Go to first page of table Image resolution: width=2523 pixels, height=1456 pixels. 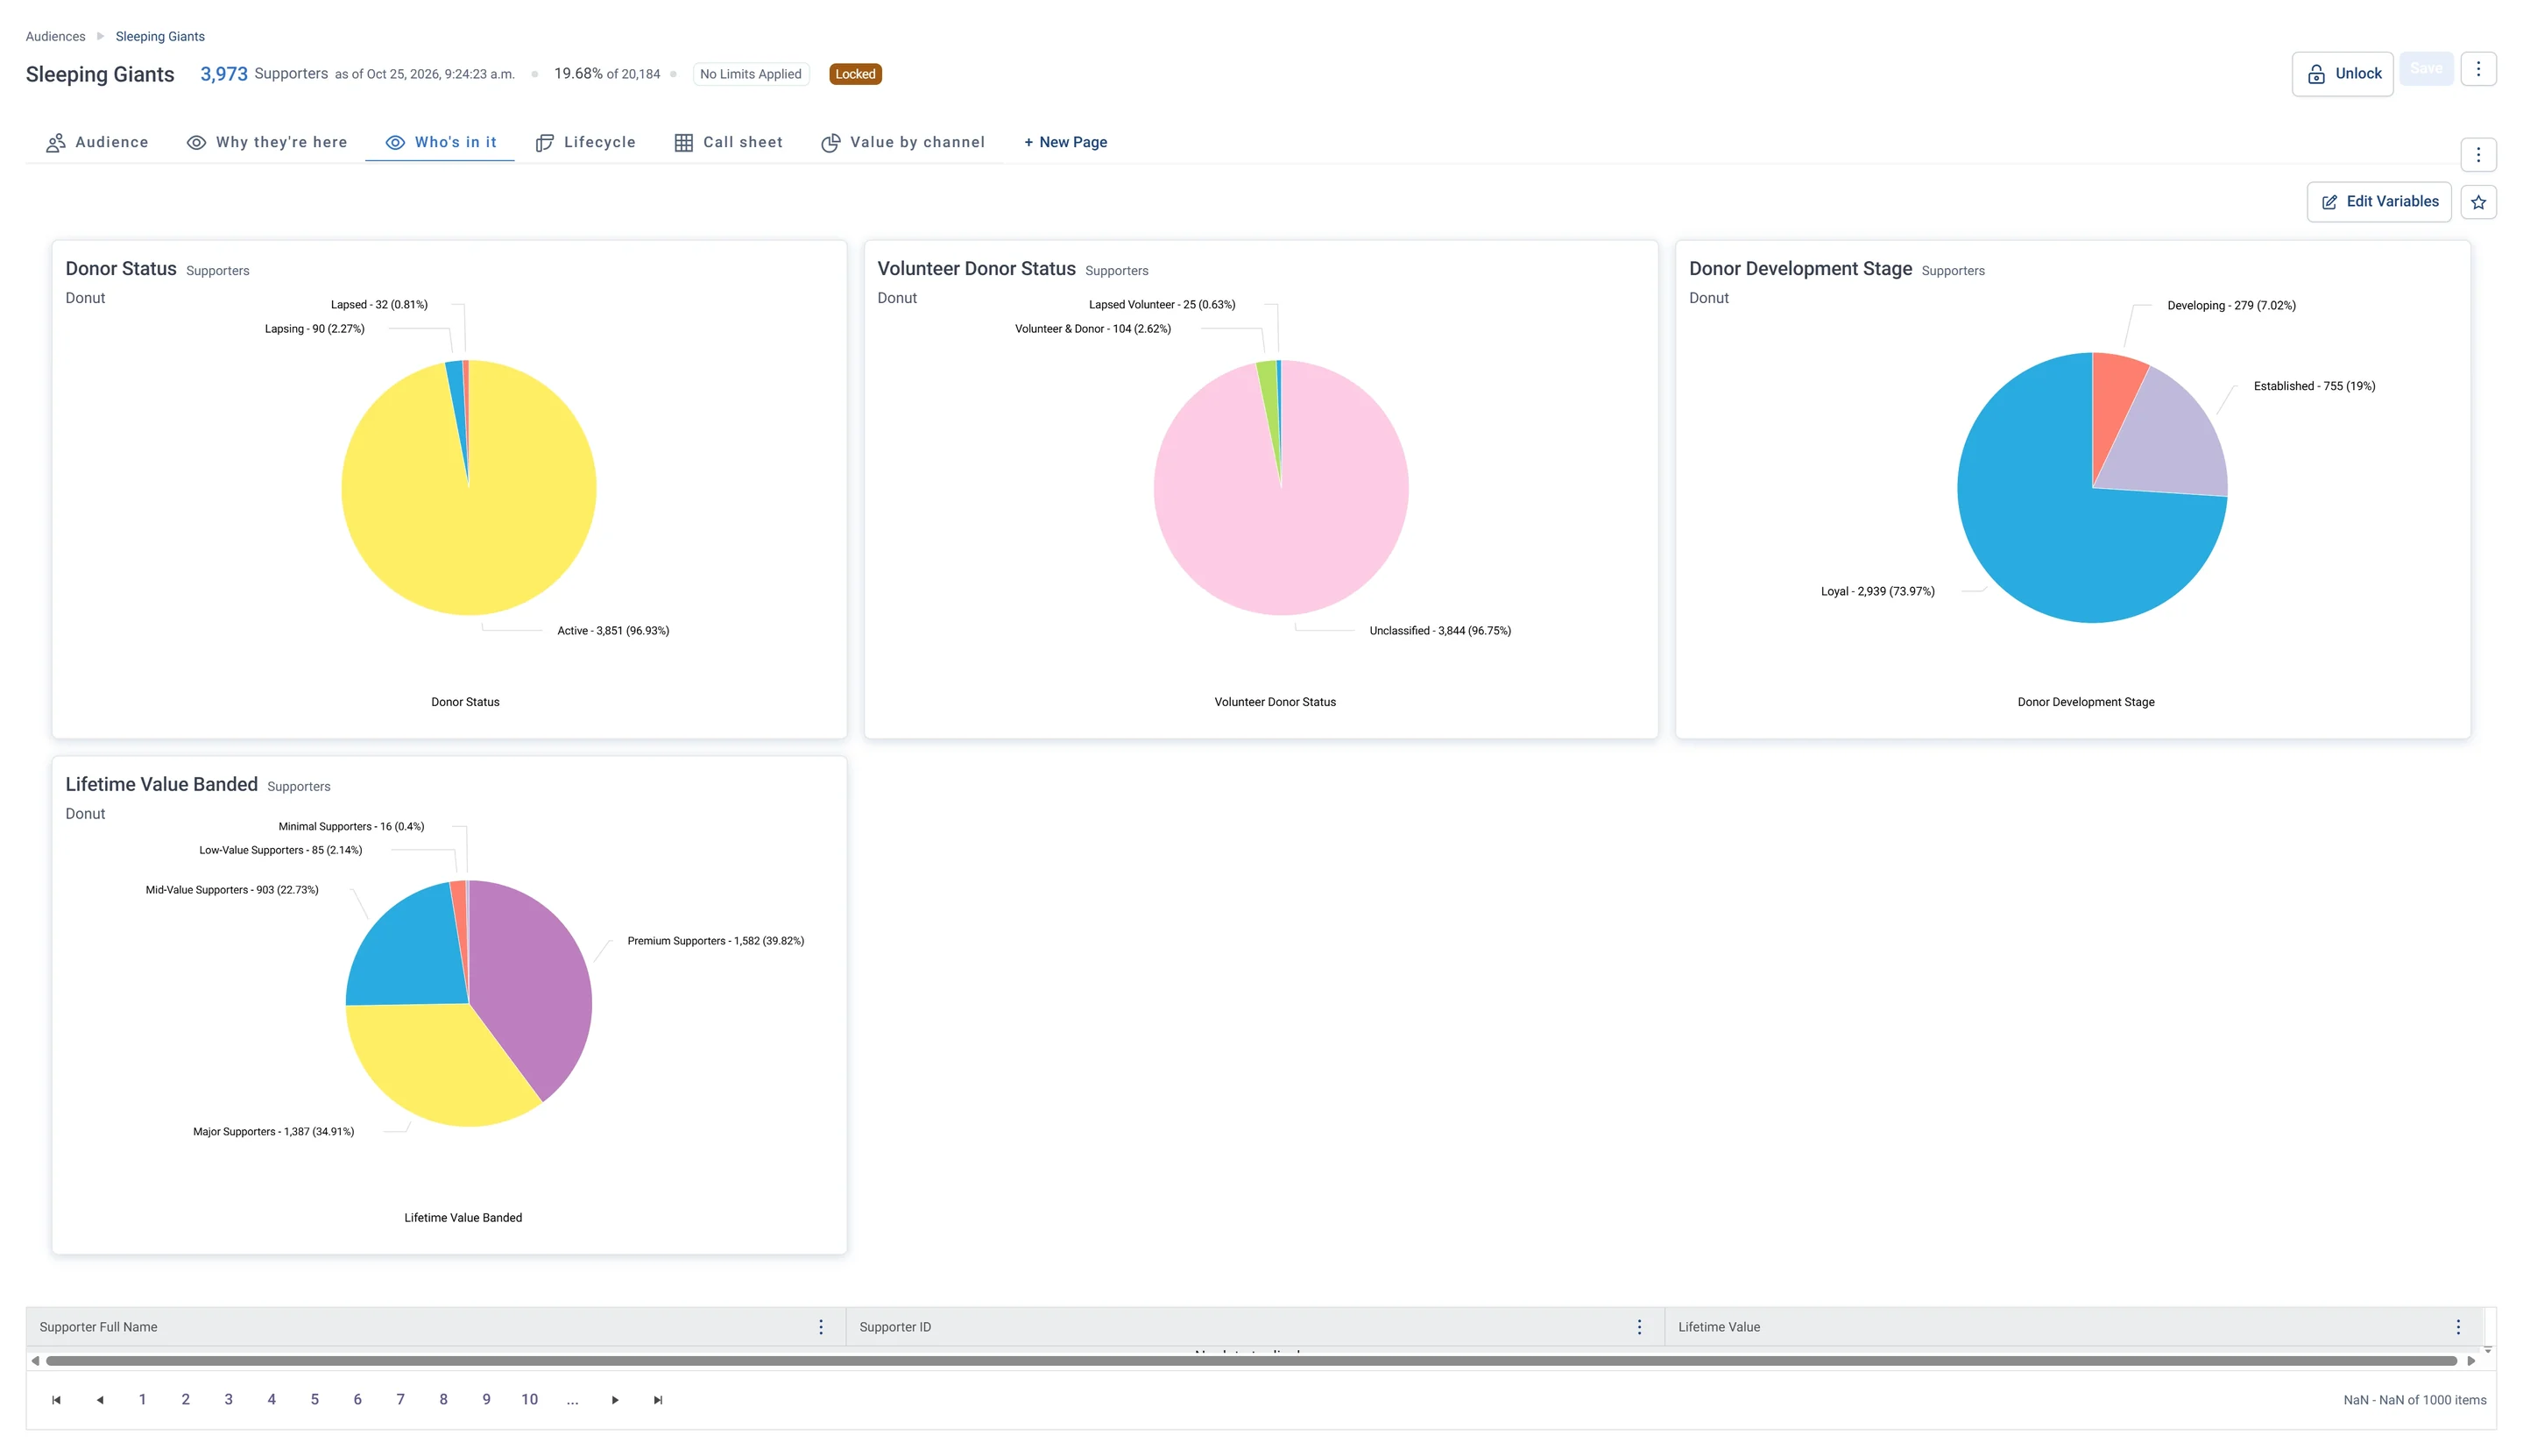(x=56, y=1400)
